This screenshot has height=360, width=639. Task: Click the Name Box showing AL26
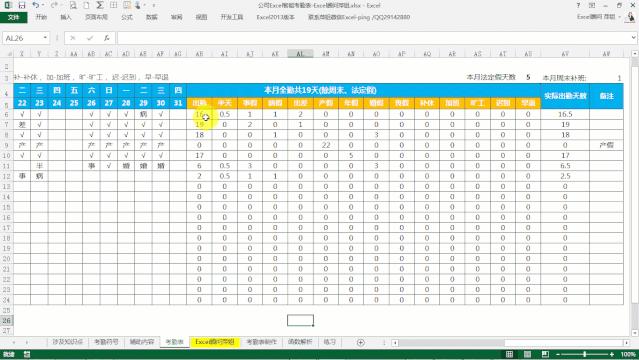[x=22, y=38]
